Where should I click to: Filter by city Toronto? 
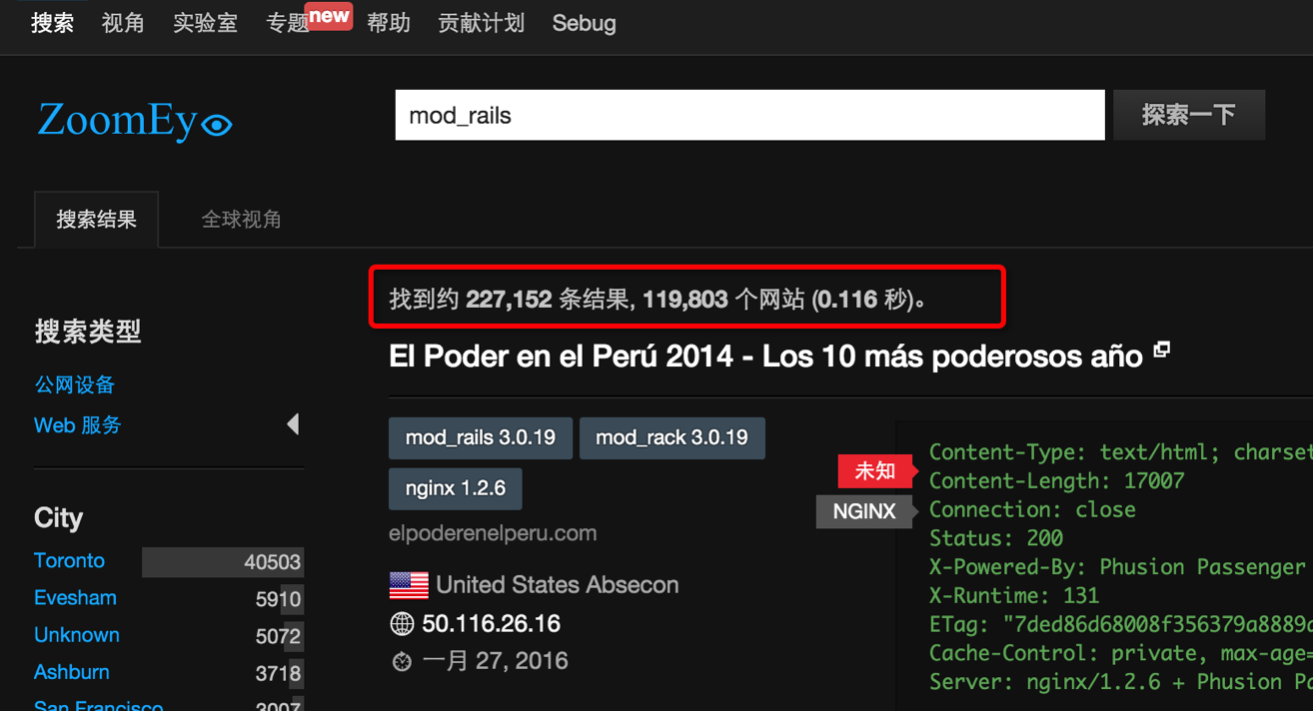(x=69, y=560)
